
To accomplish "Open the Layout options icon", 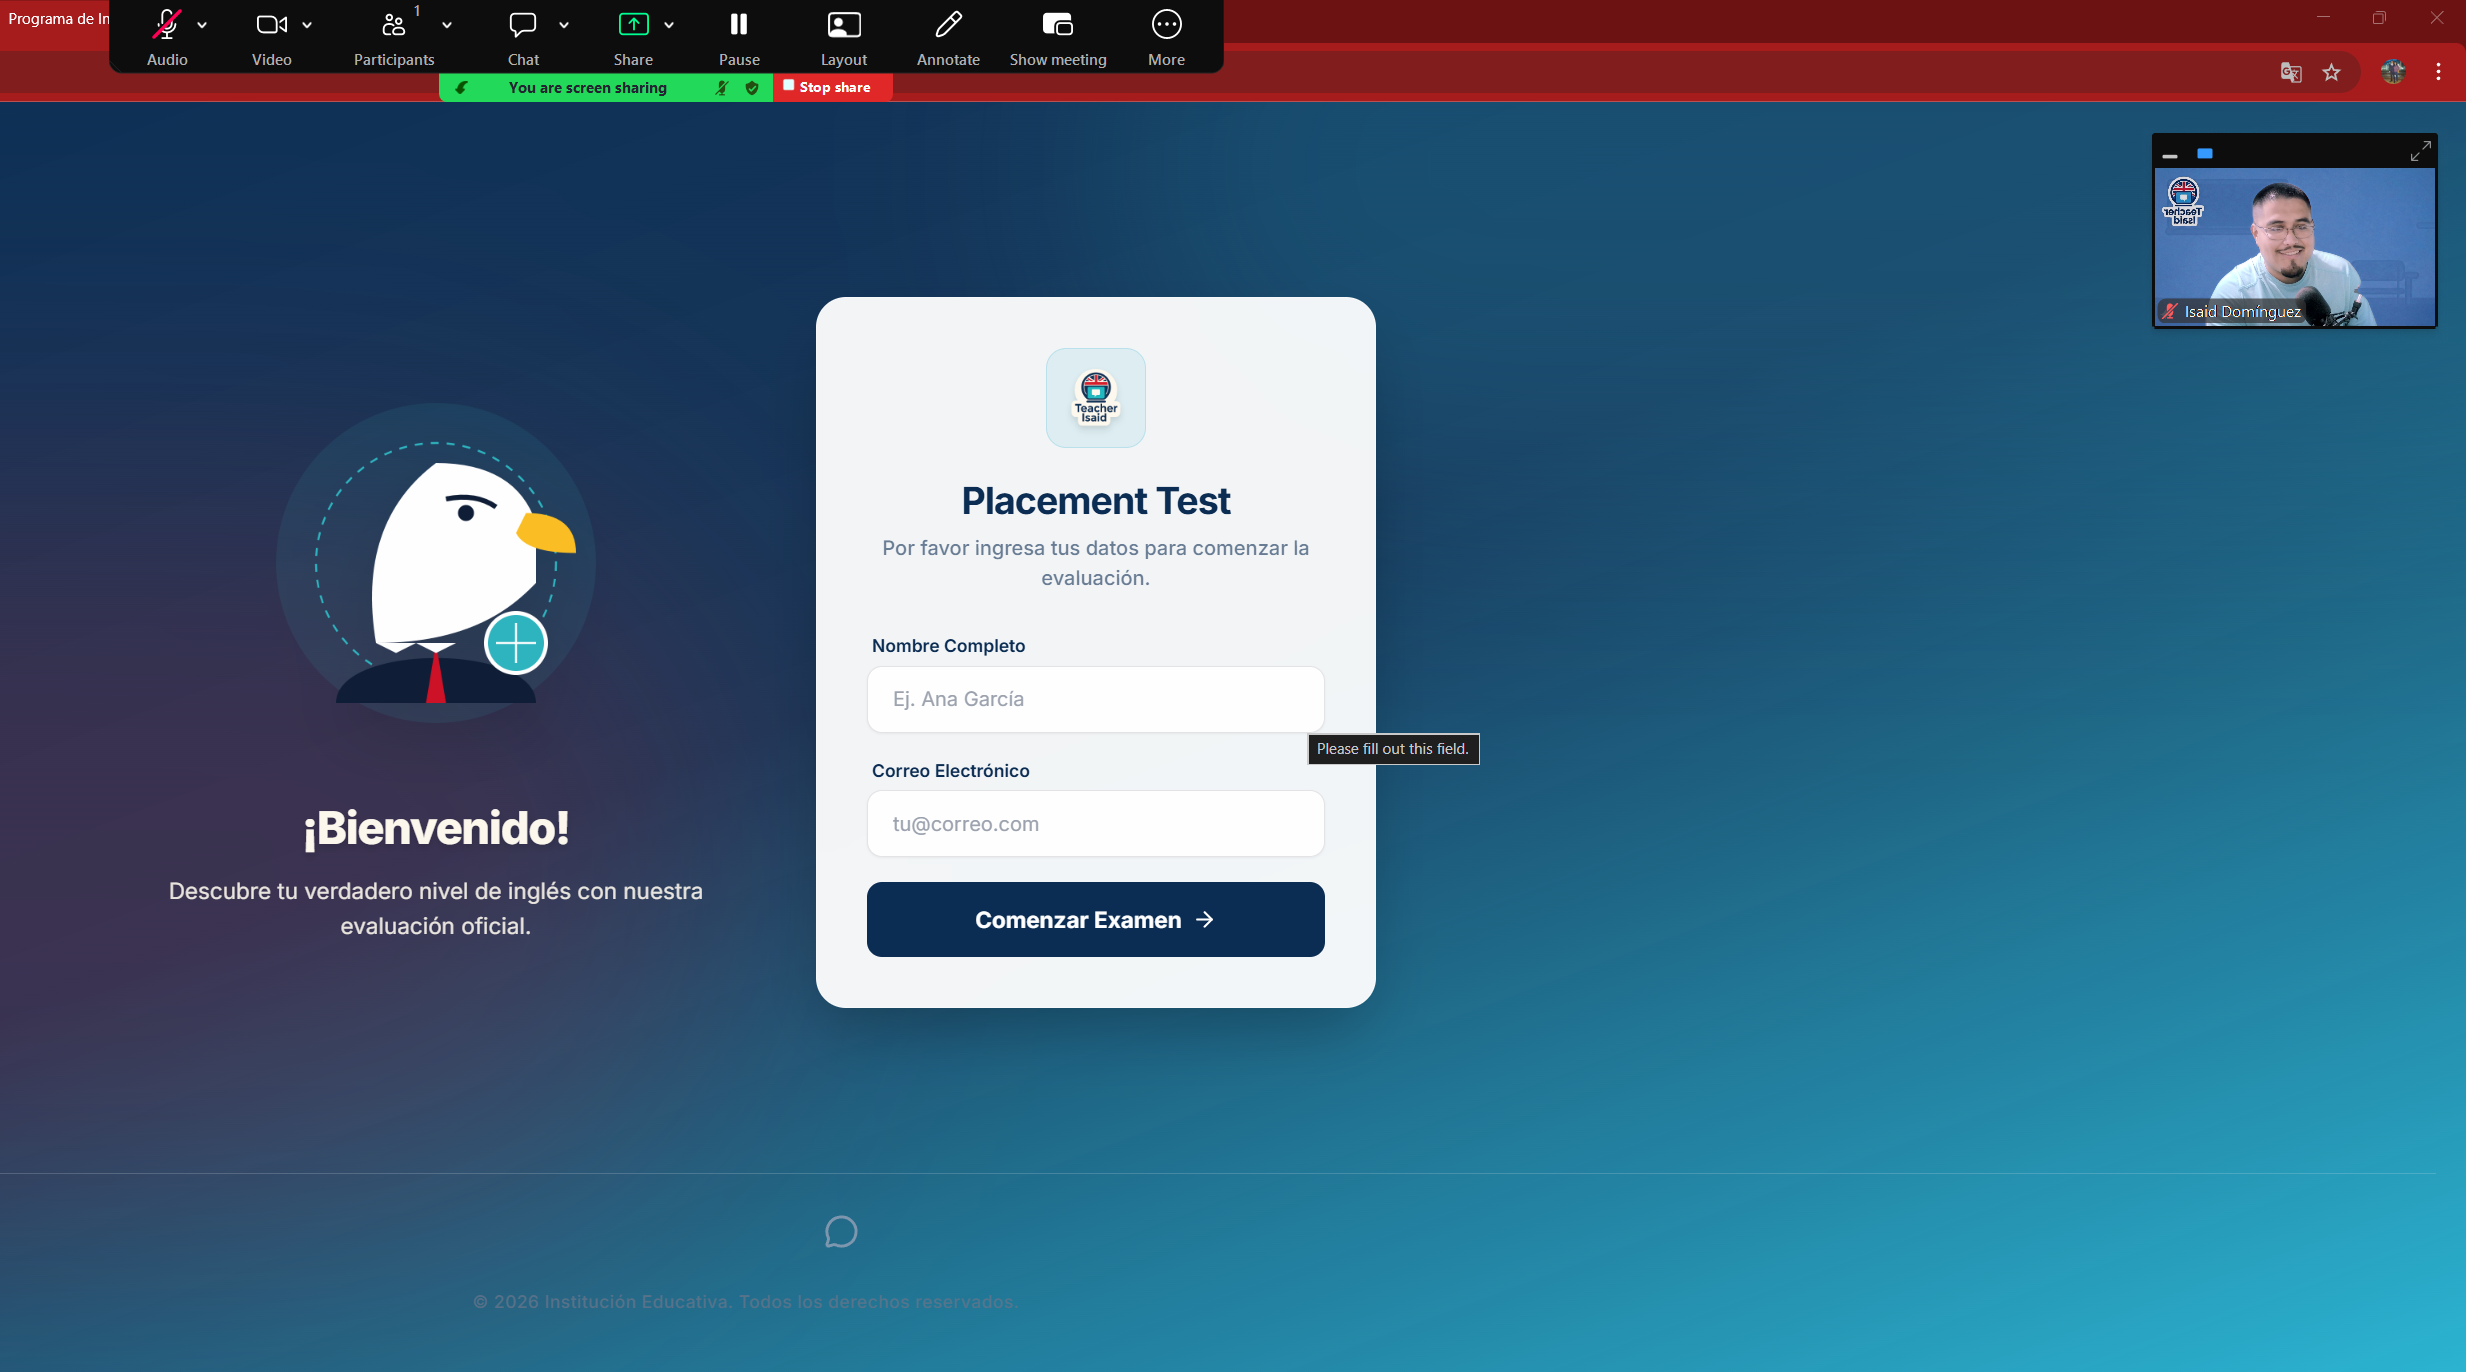I will coord(844,25).
